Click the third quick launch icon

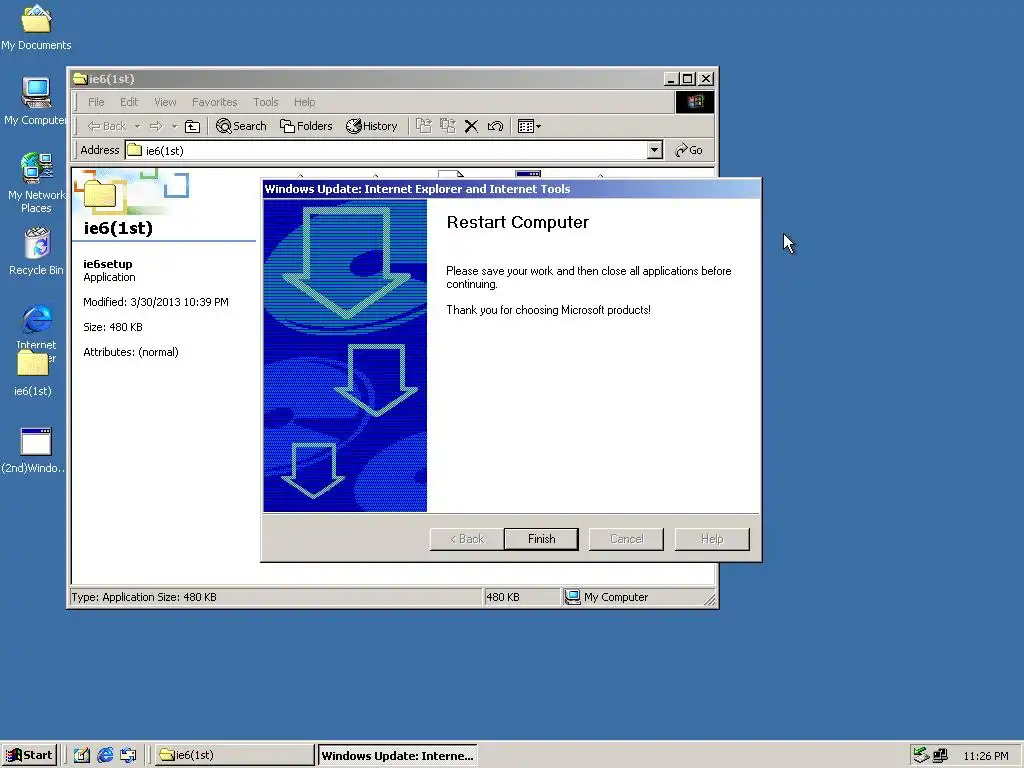tap(128, 755)
